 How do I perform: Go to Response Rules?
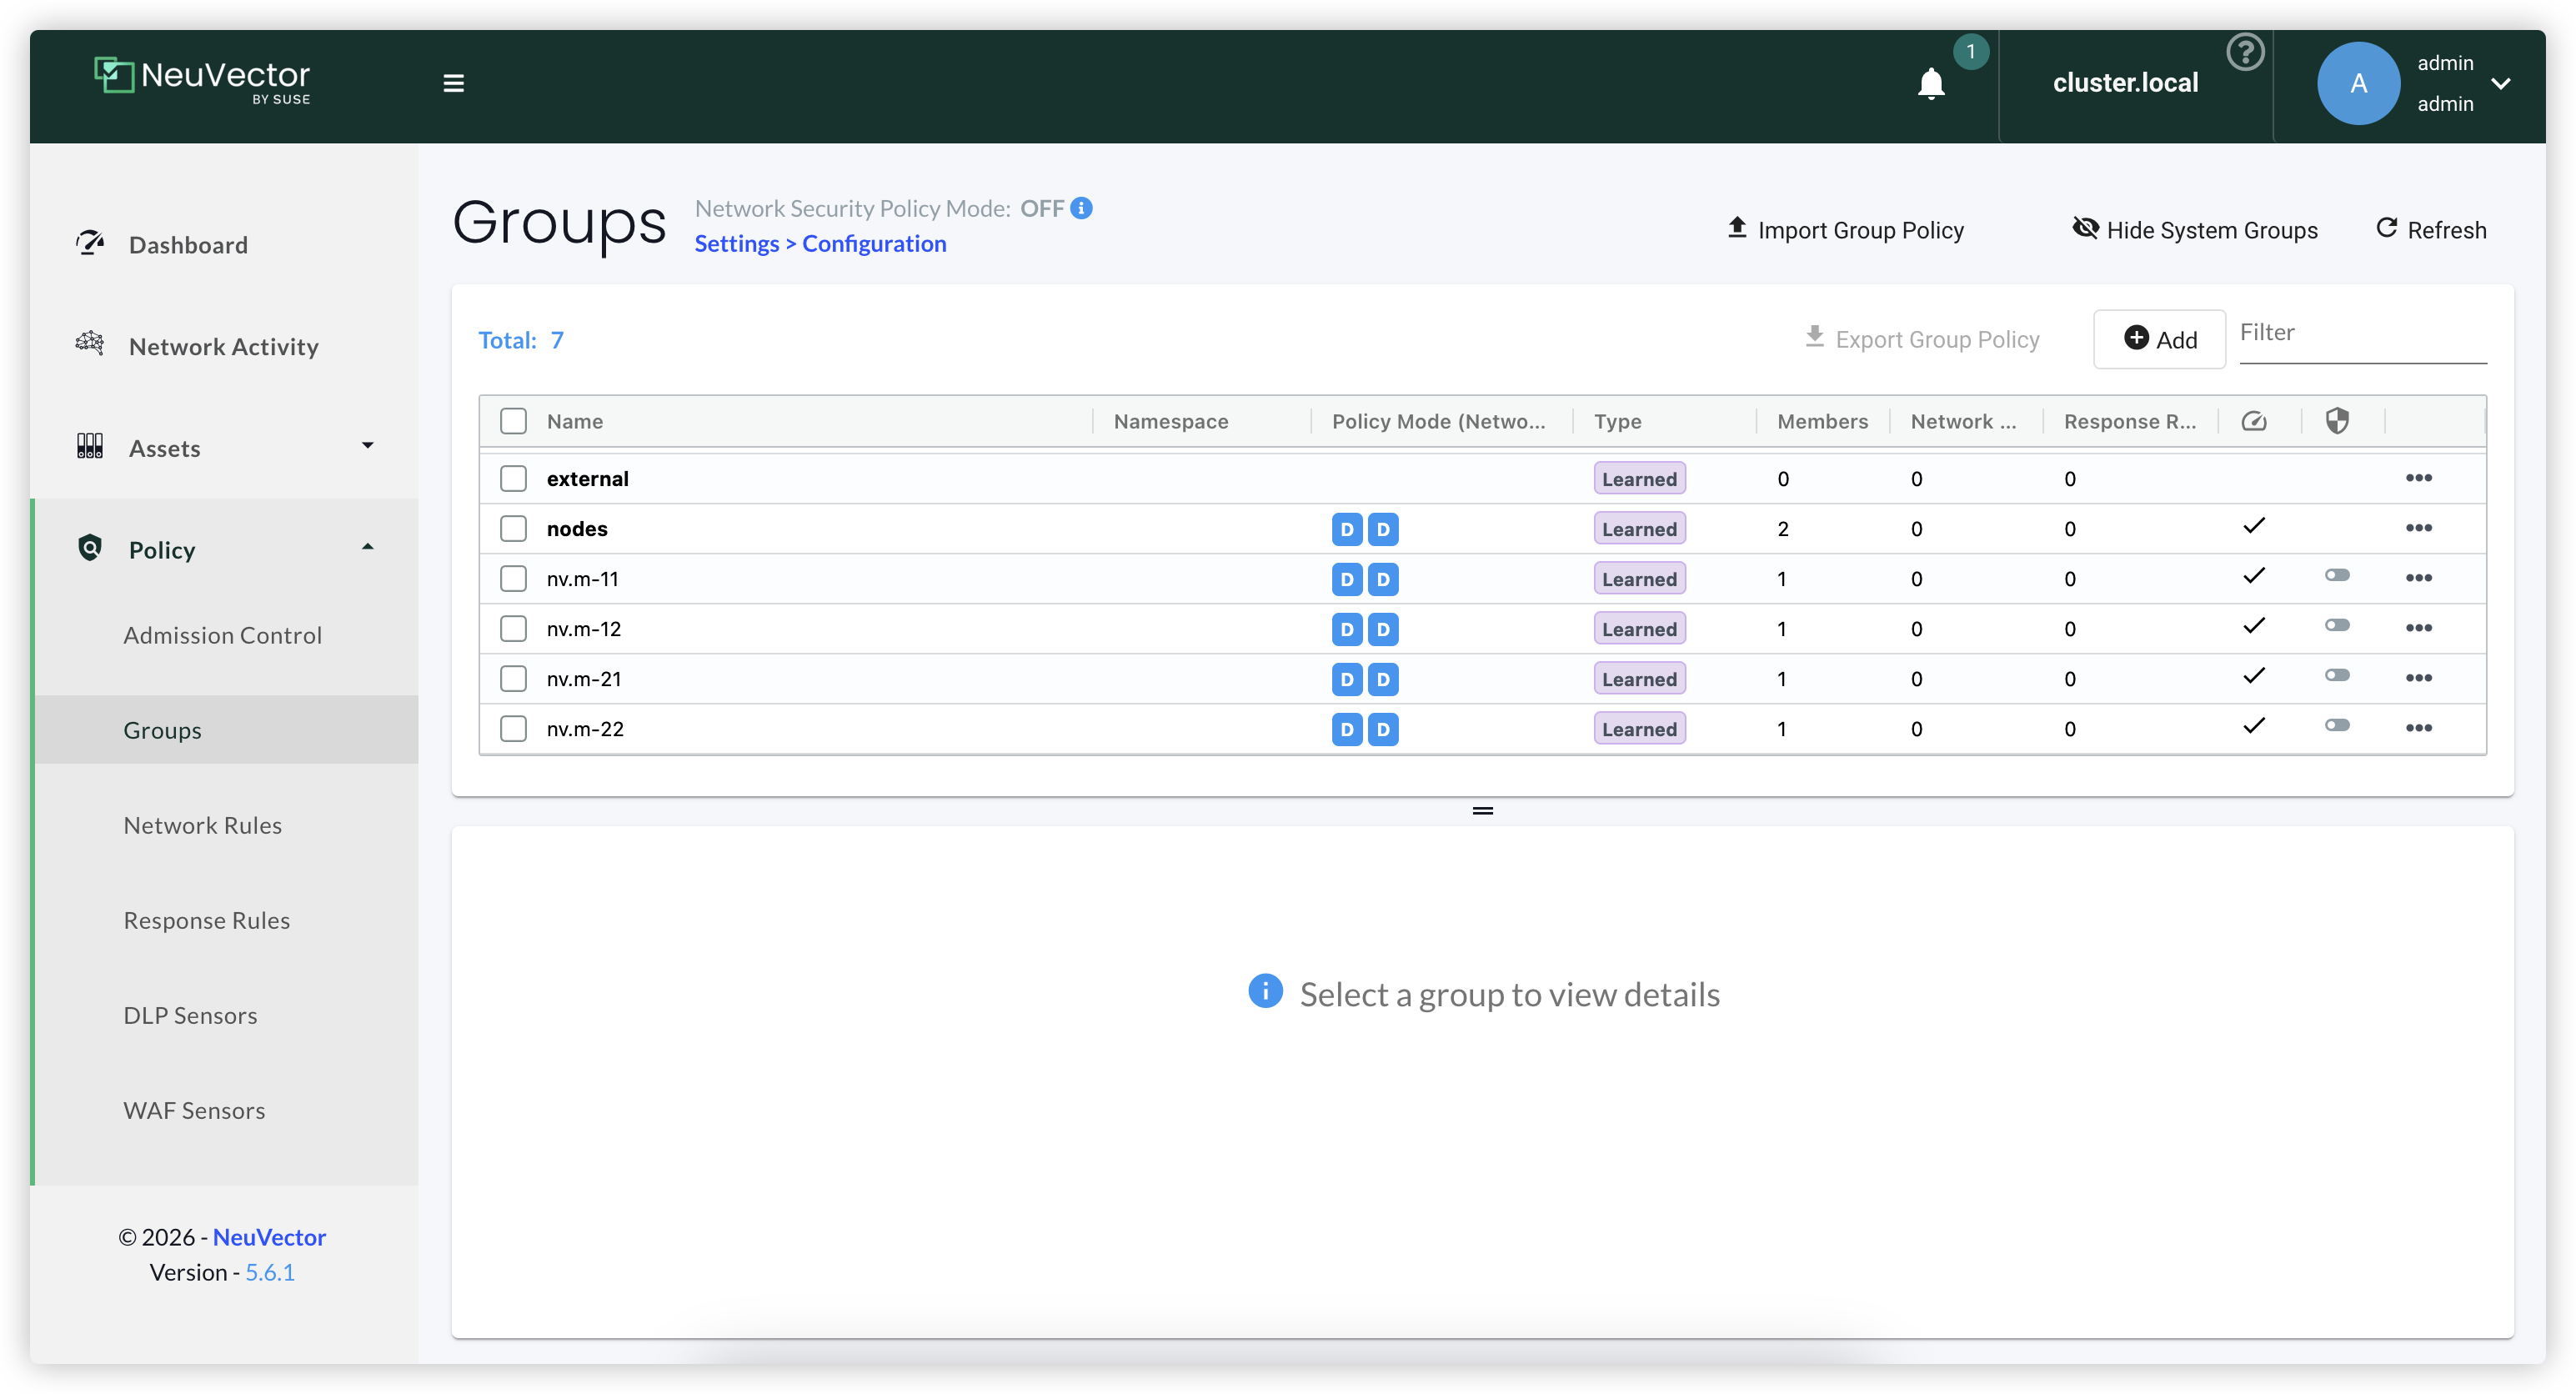(x=207, y=920)
